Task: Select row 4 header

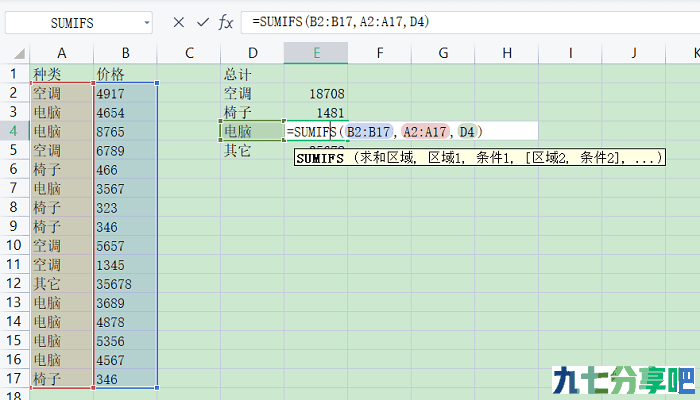Action: [x=14, y=131]
